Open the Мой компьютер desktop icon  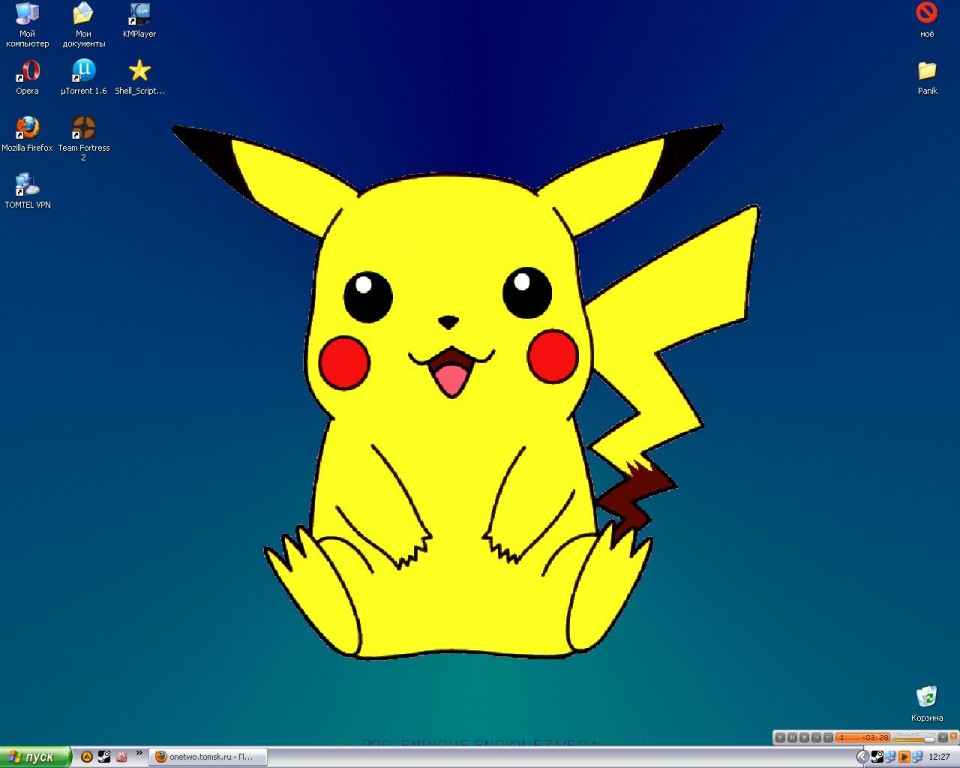coord(27,24)
